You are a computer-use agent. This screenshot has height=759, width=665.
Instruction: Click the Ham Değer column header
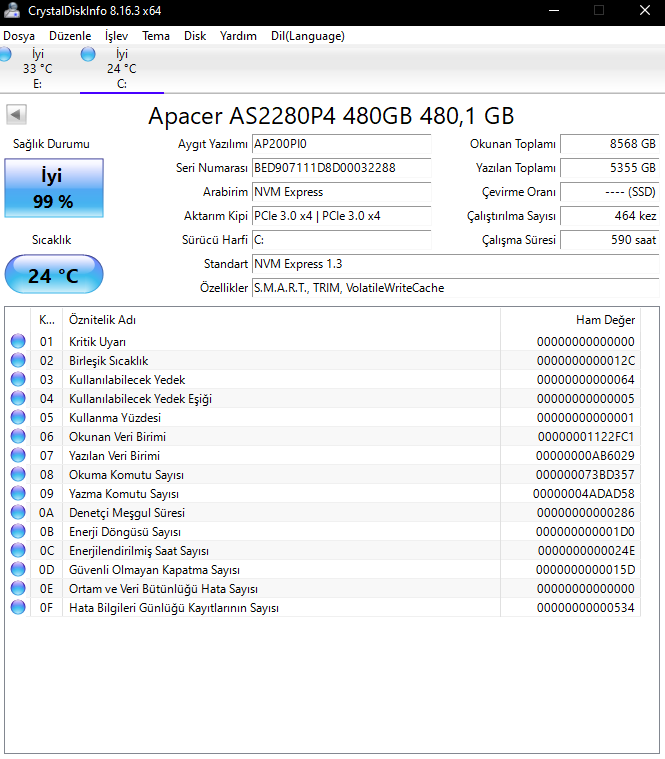(571, 320)
